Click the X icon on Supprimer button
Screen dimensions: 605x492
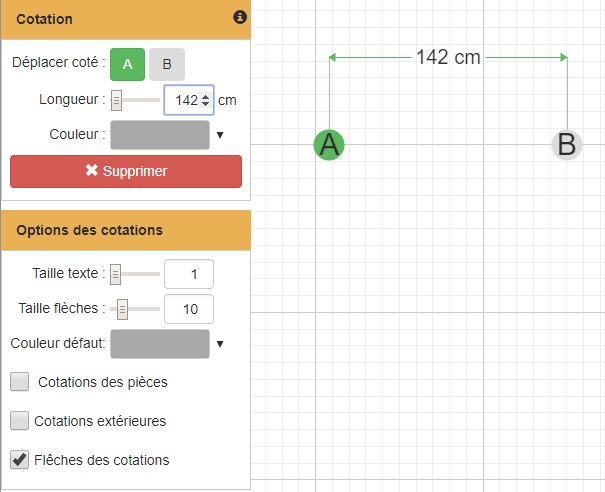point(92,171)
